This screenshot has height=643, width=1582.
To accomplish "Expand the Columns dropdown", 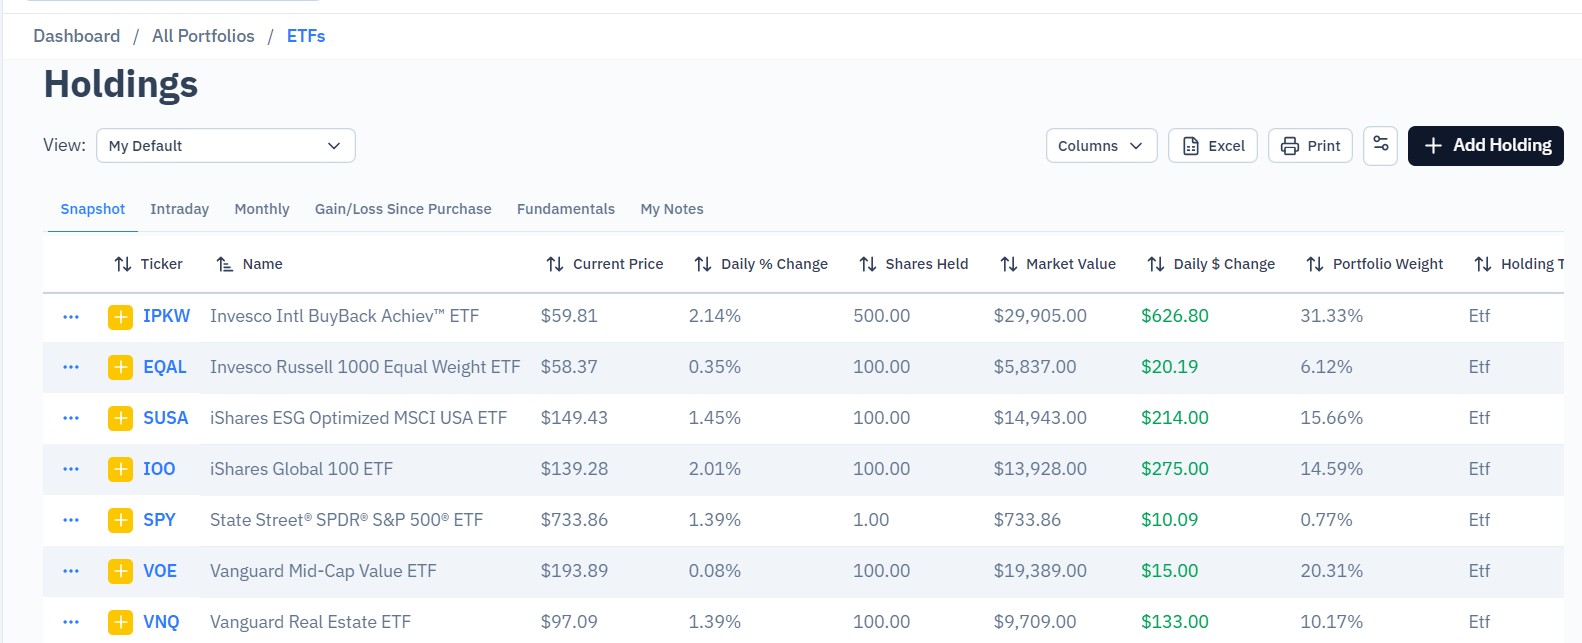I will [x=1102, y=146].
